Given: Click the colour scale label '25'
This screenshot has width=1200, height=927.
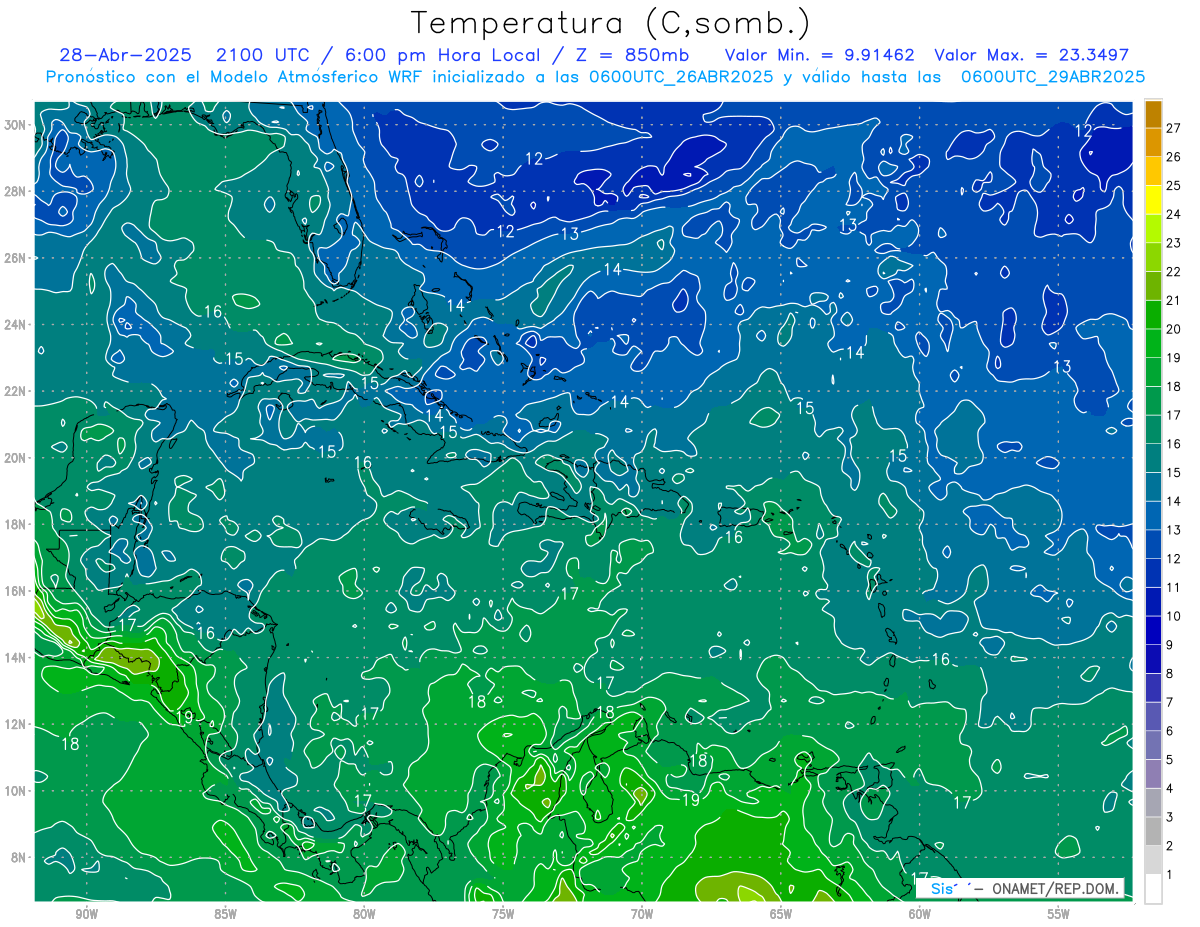Looking at the screenshot, I should pos(1173,185).
